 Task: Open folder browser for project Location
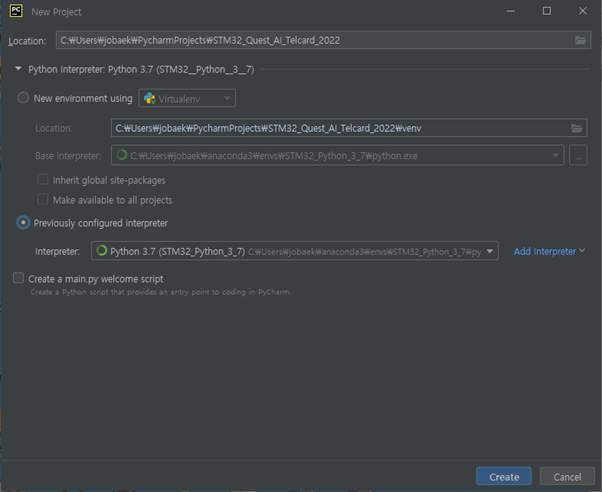580,40
